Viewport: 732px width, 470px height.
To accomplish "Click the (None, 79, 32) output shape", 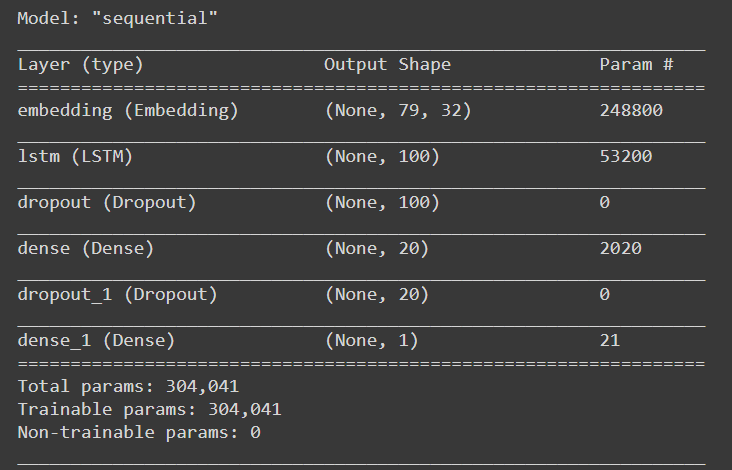I will coord(397,111).
